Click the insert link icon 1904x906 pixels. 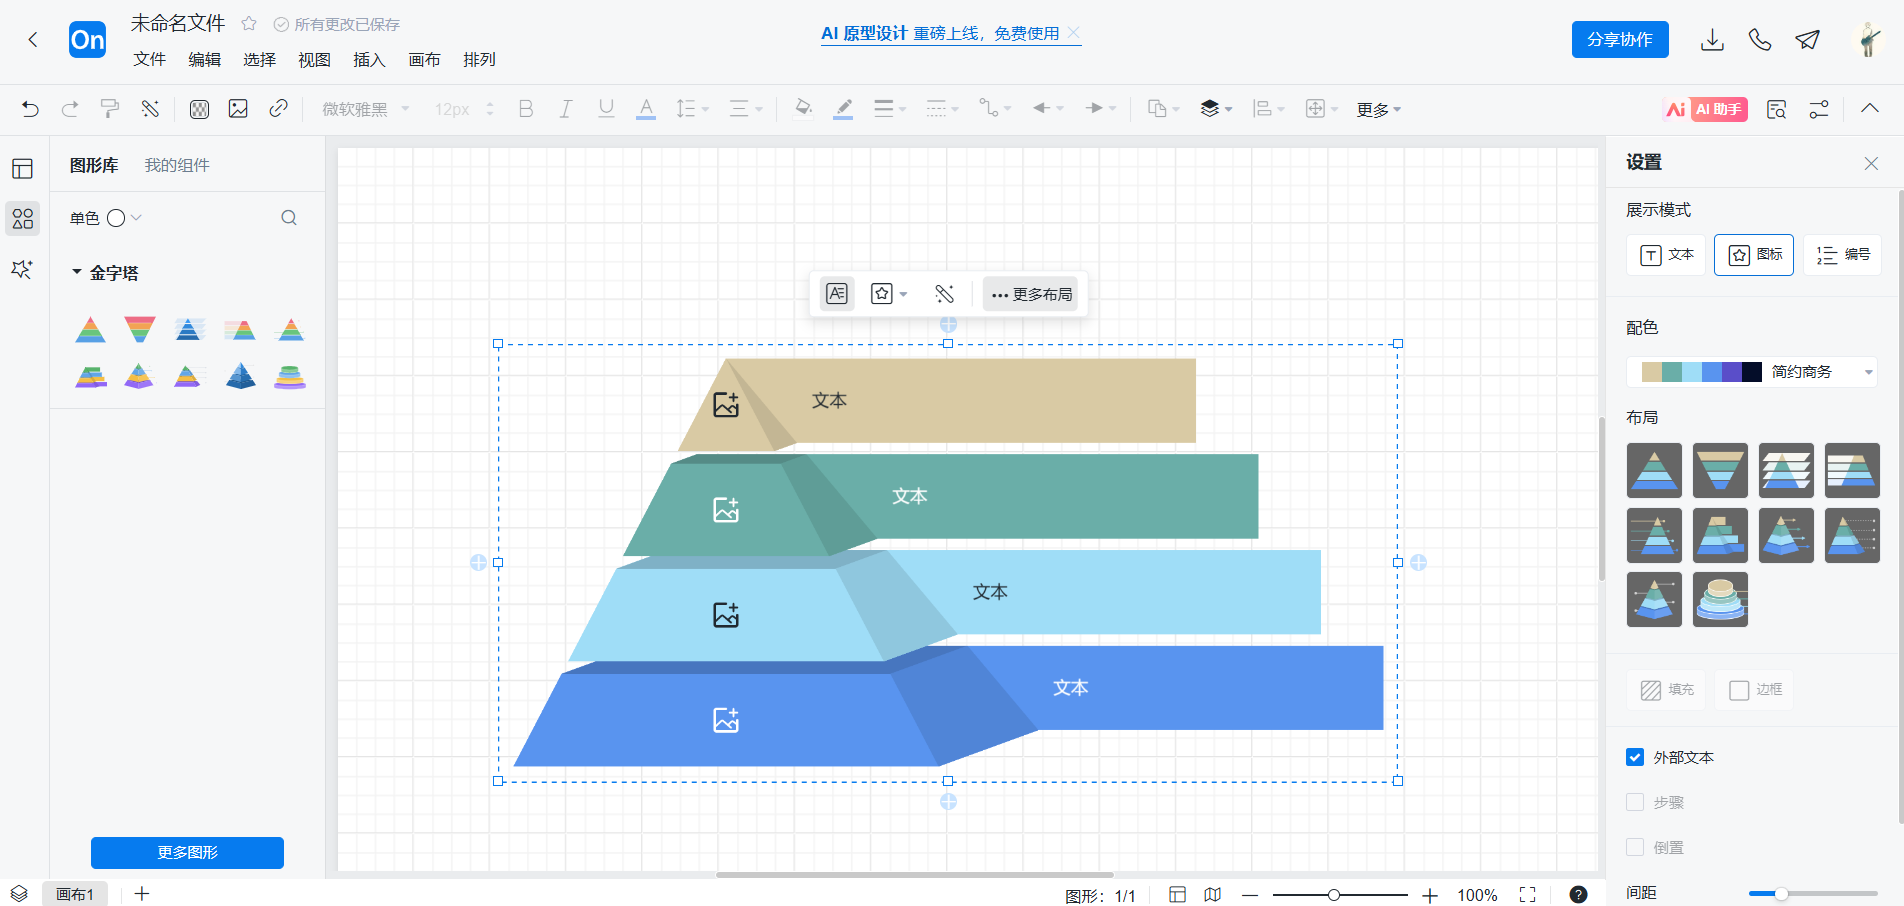[x=279, y=109]
